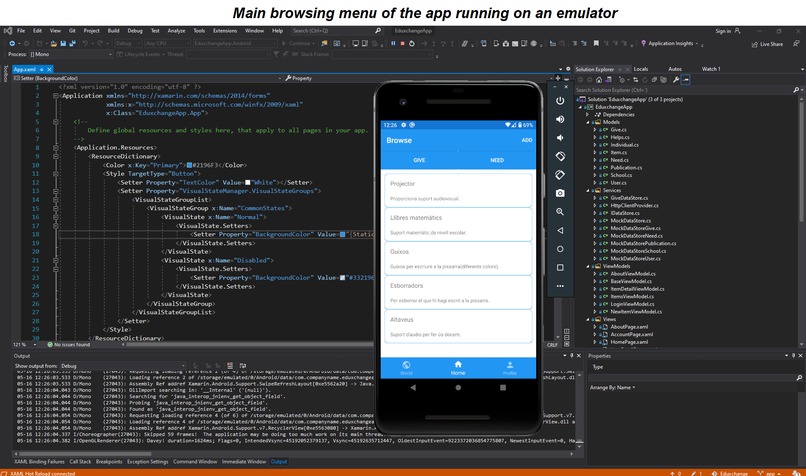Click emulator volume down icon

click(x=560, y=138)
